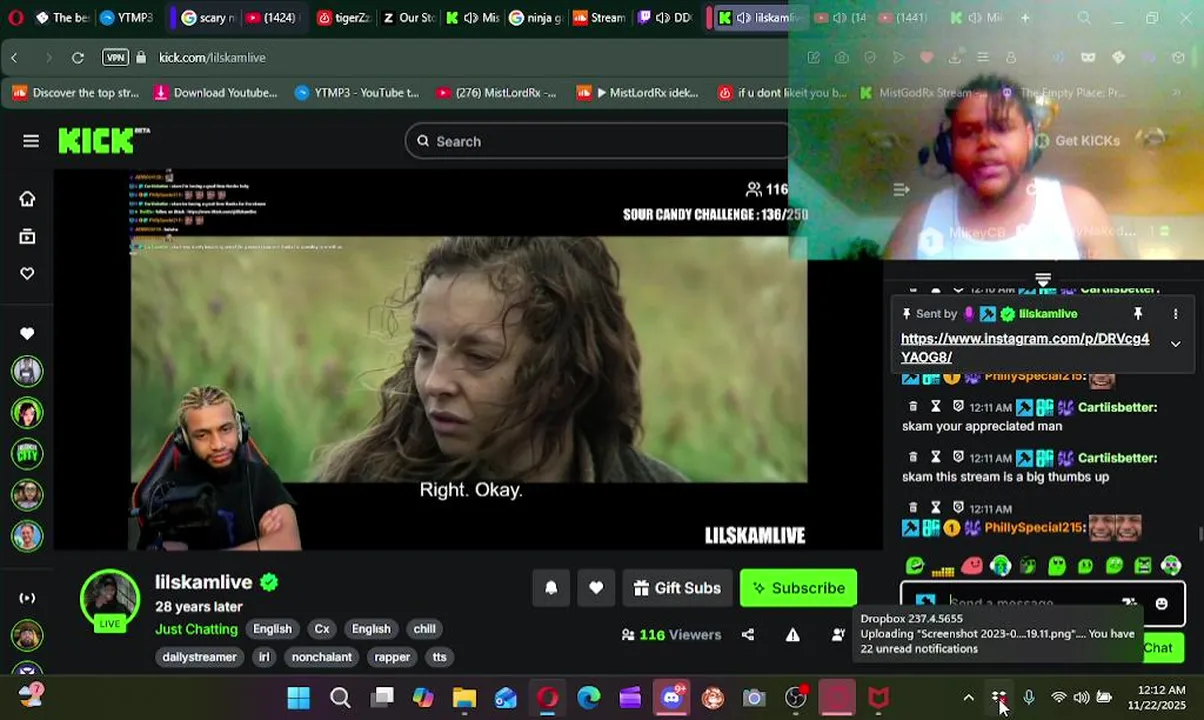Open the taskbar volume control
Screen dimensions: 1204x720
[1081, 698]
